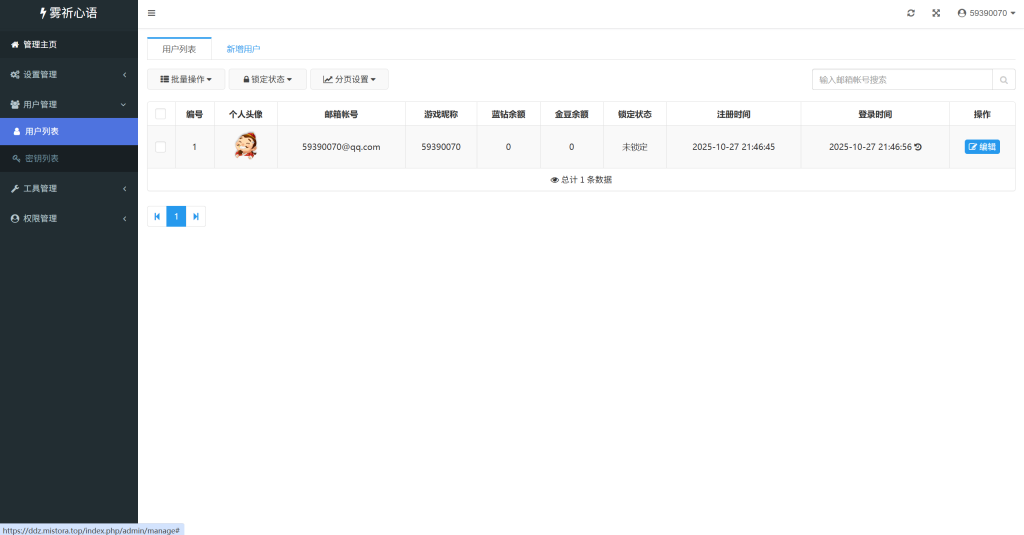Click the blue 编辑 button
The height and width of the screenshot is (535, 1024).
click(982, 147)
